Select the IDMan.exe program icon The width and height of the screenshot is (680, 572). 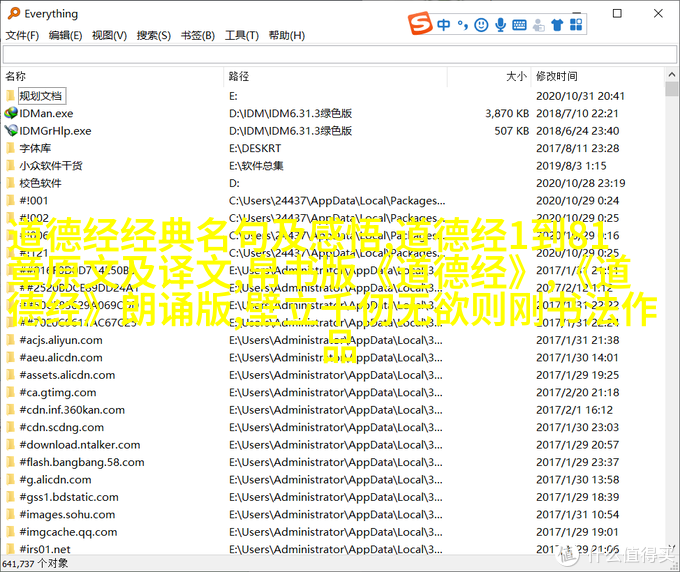click(11, 113)
